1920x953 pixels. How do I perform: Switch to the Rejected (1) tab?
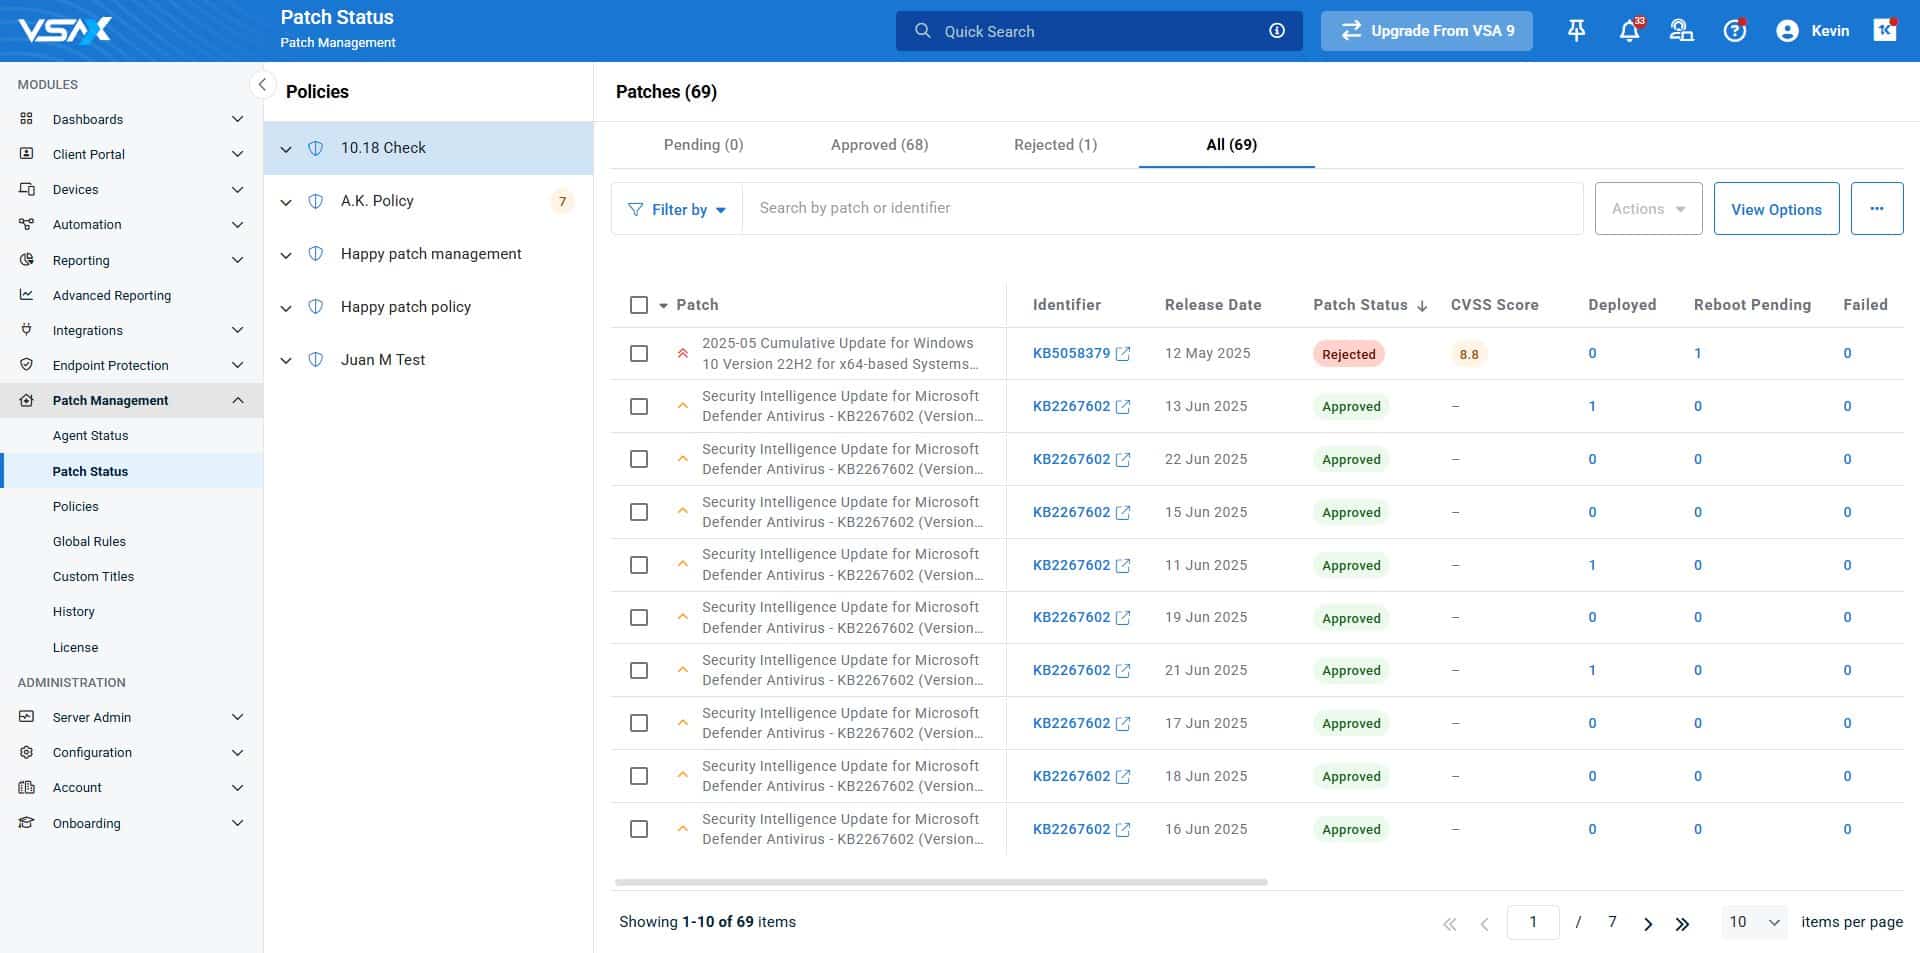(1055, 145)
